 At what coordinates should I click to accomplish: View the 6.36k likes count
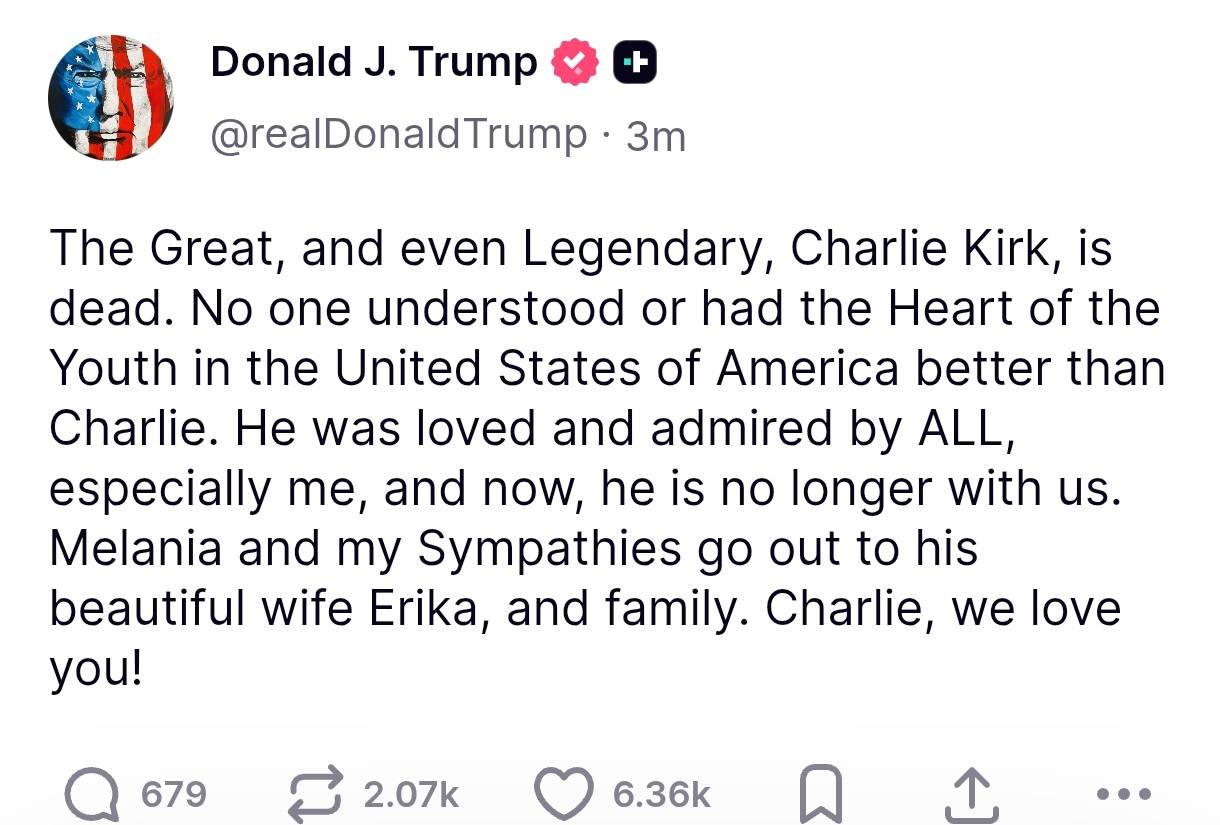(x=661, y=795)
